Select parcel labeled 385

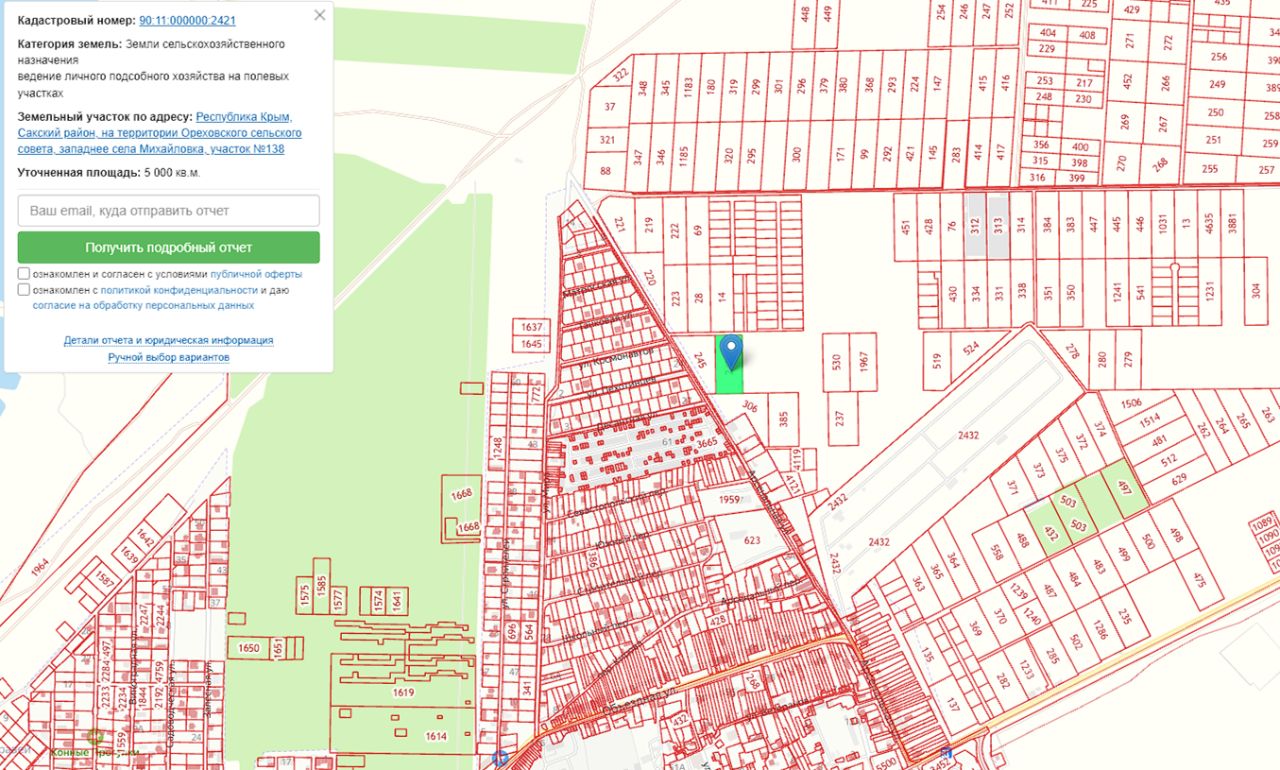coord(785,420)
